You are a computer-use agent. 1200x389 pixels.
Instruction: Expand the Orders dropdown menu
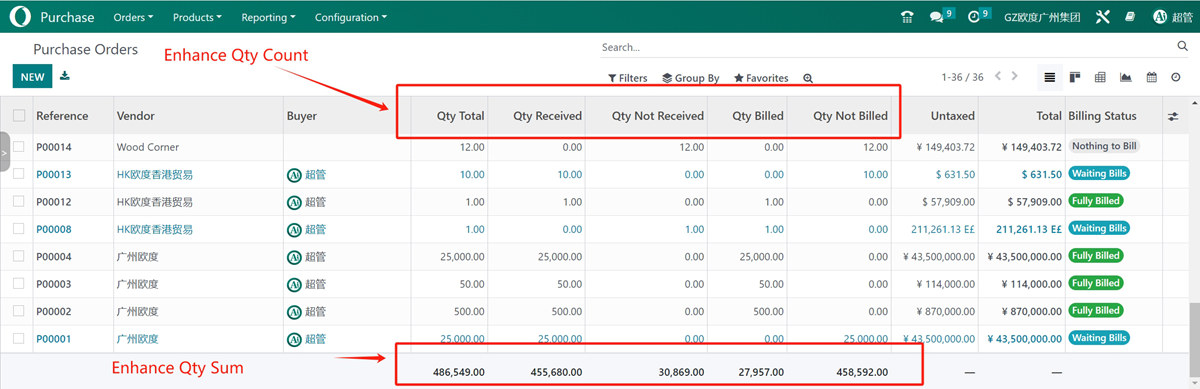click(133, 17)
